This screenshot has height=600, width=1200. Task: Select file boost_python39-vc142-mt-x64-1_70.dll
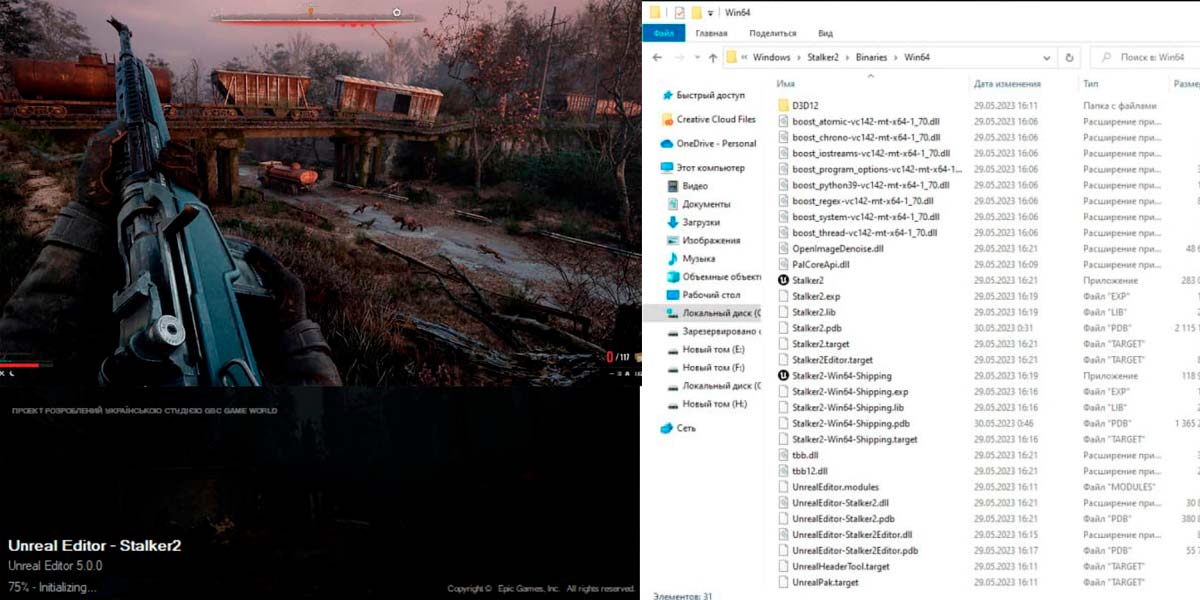(871, 185)
